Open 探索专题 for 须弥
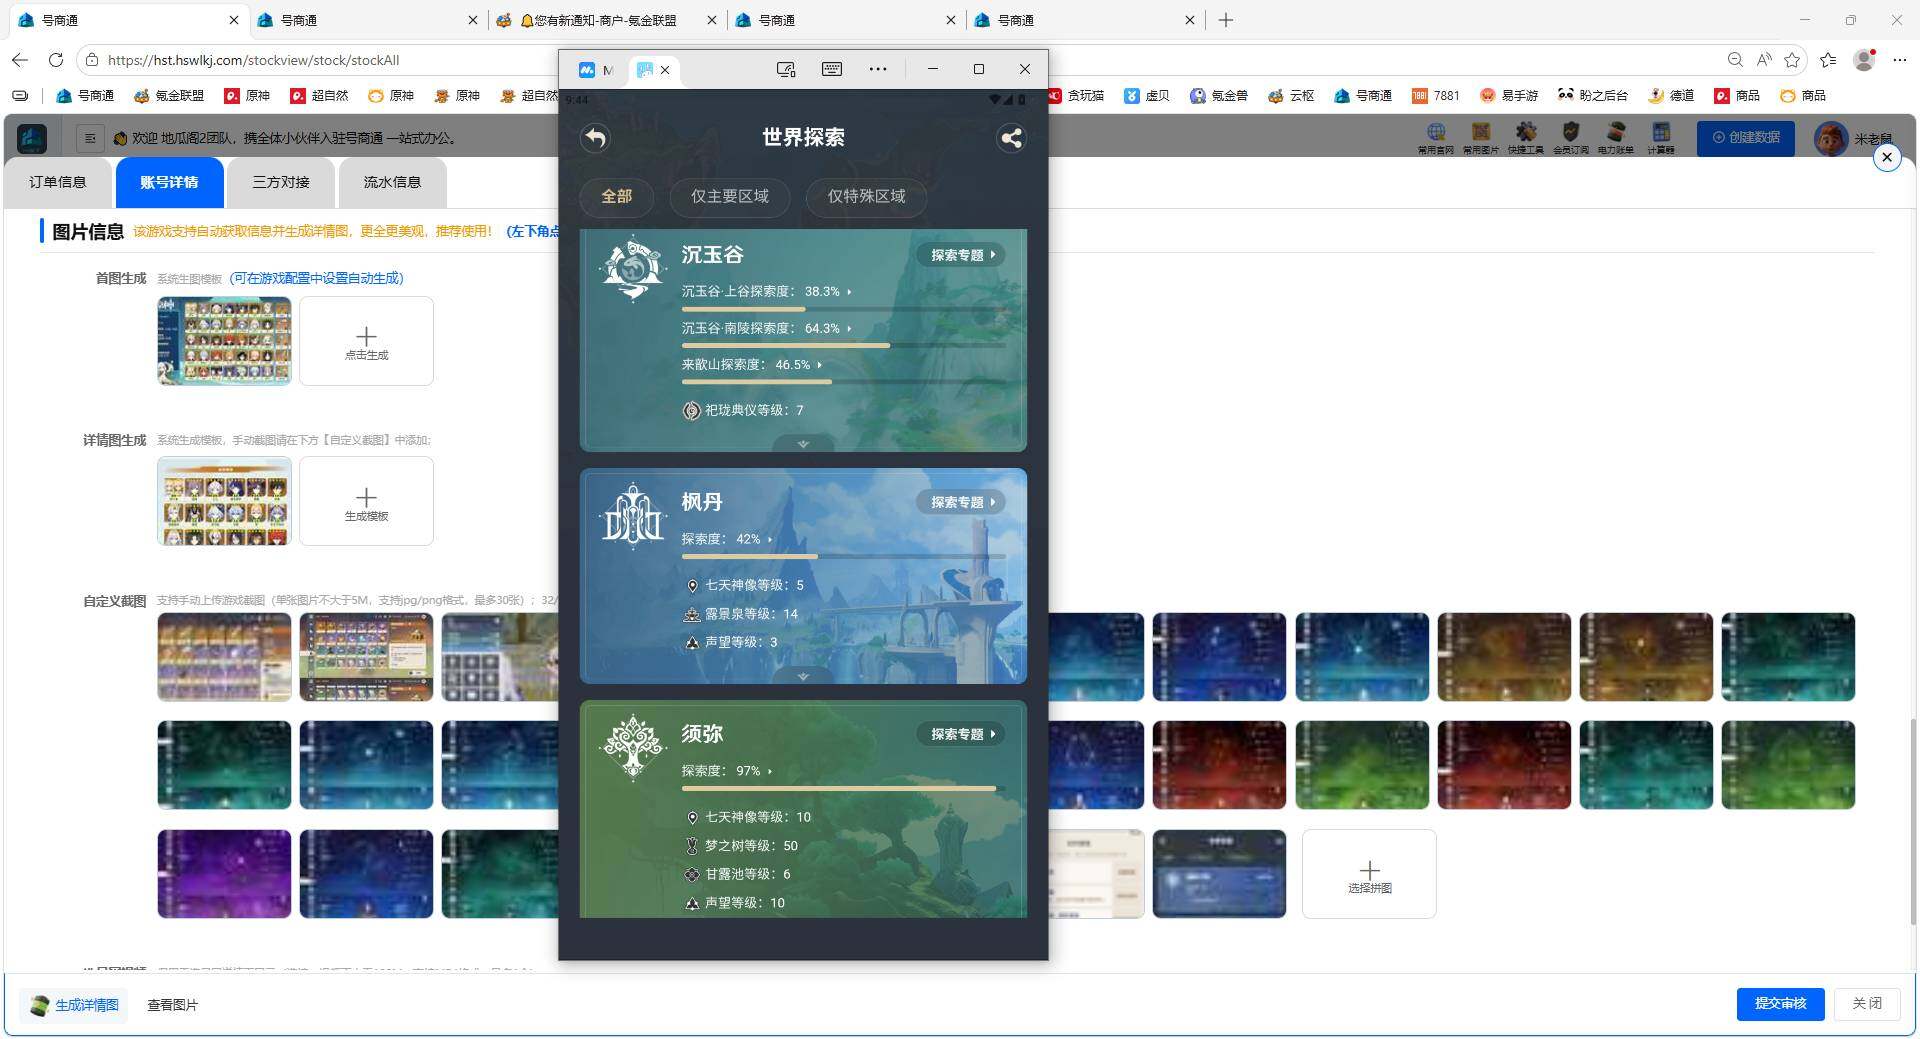The image size is (1920, 1039). (961, 734)
